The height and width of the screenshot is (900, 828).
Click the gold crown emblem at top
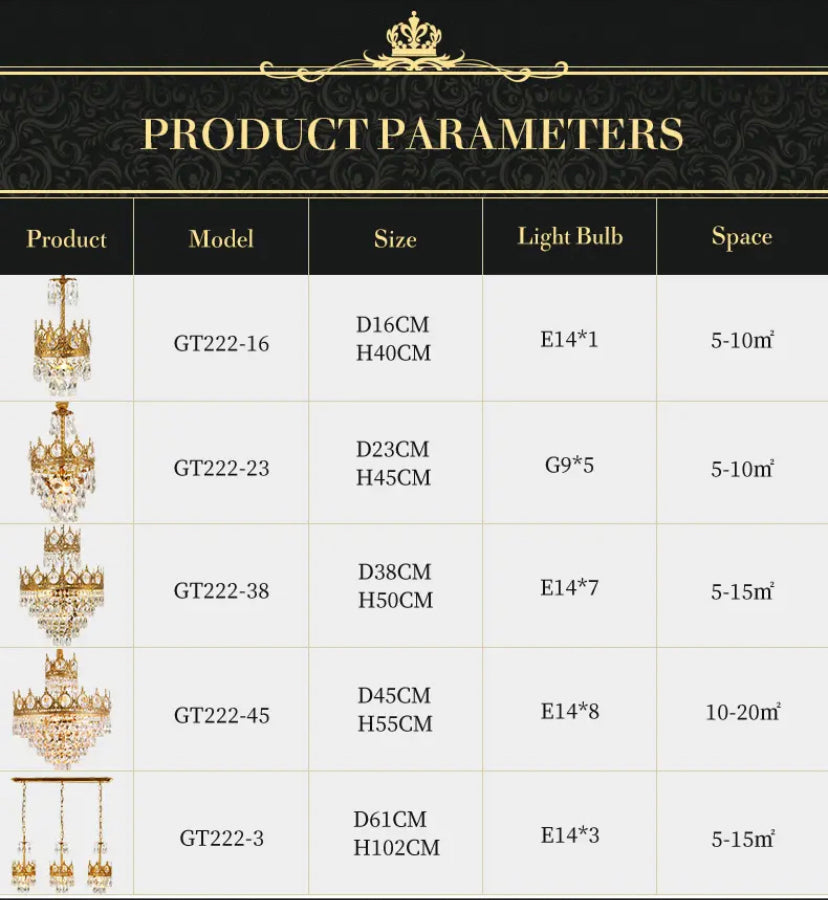414,40
